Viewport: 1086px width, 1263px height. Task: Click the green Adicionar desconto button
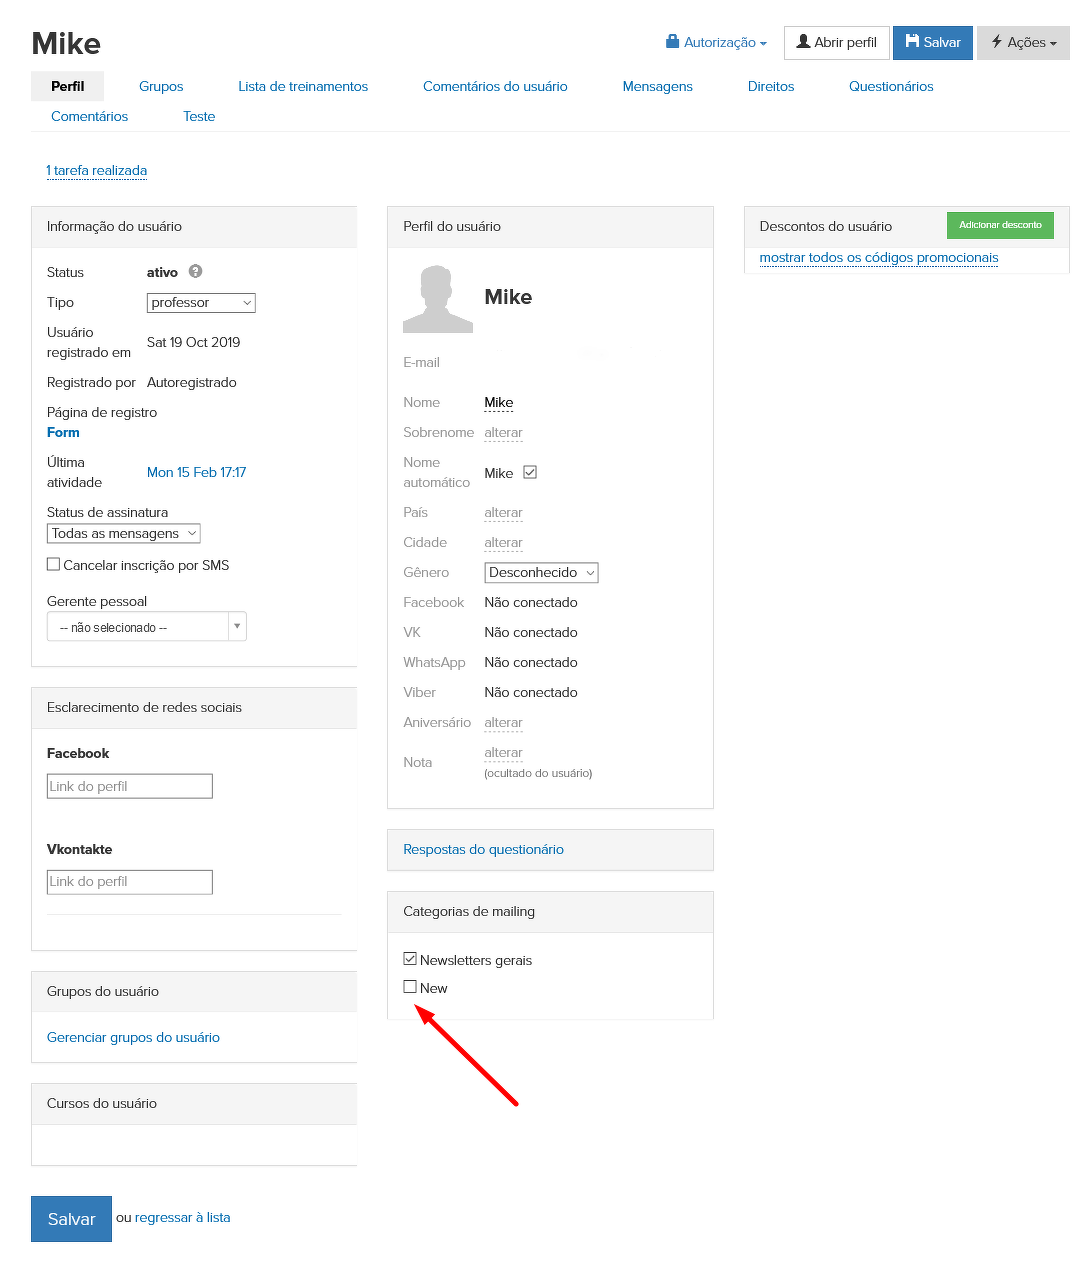[999, 225]
